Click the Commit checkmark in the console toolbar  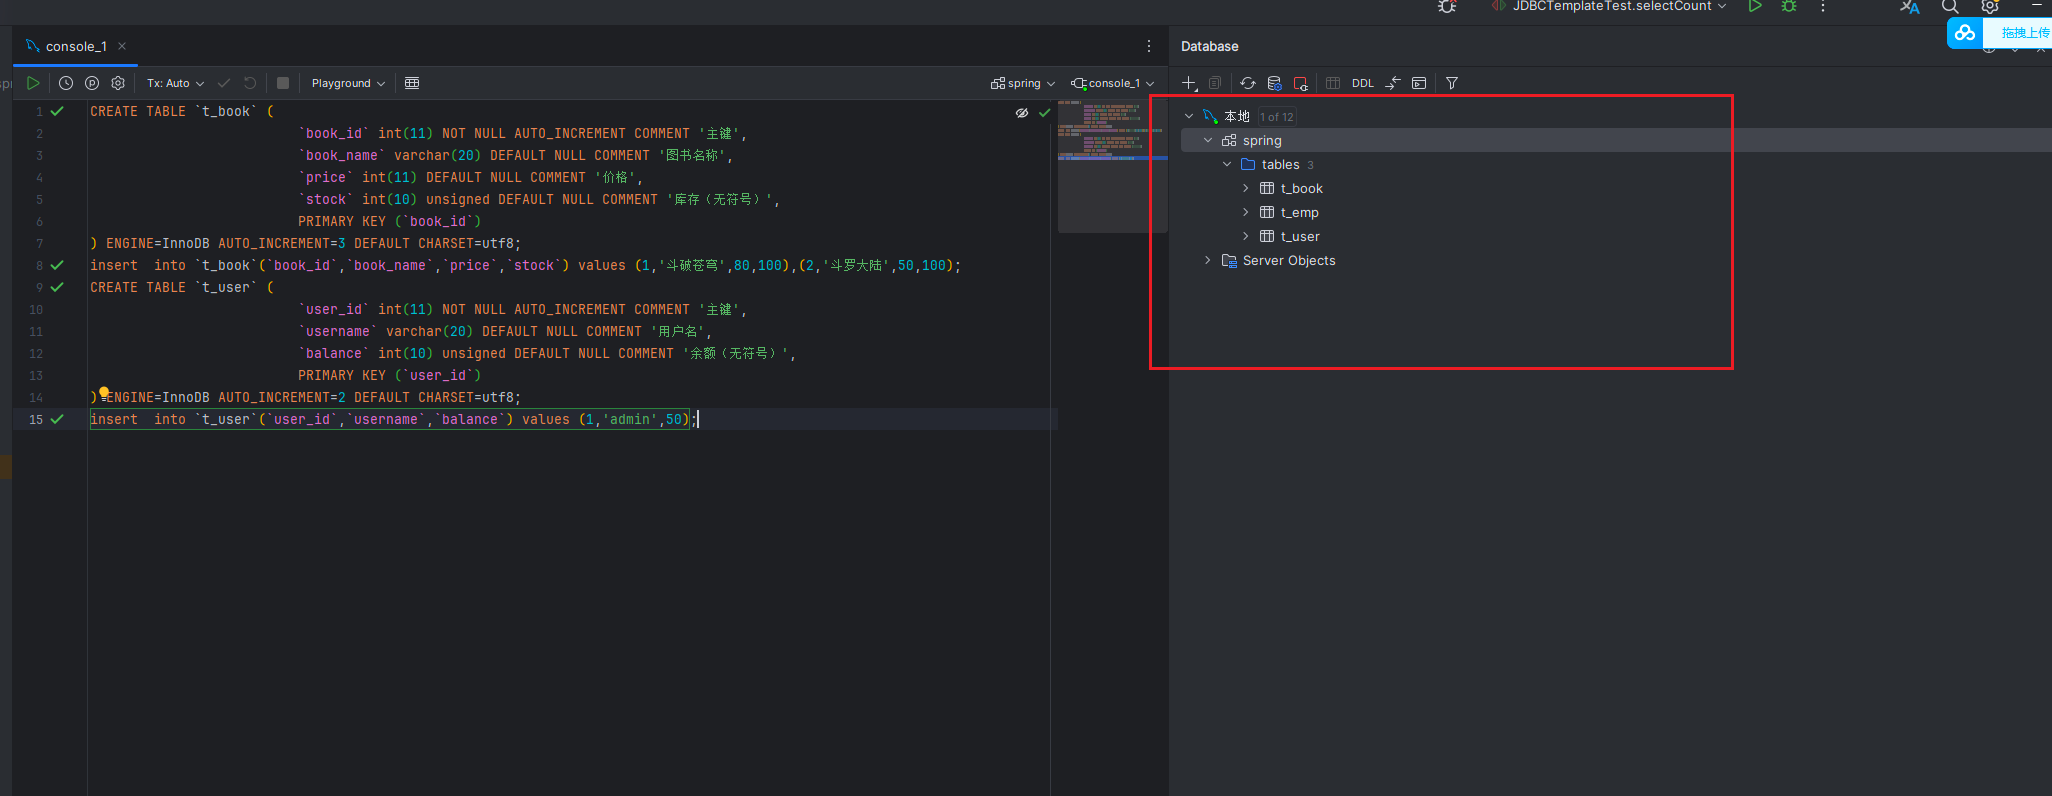[224, 83]
